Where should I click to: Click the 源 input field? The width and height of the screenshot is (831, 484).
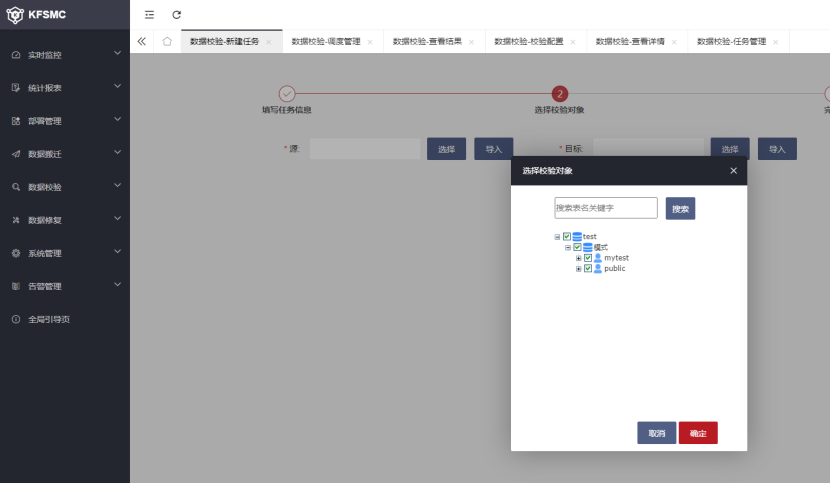coord(365,149)
